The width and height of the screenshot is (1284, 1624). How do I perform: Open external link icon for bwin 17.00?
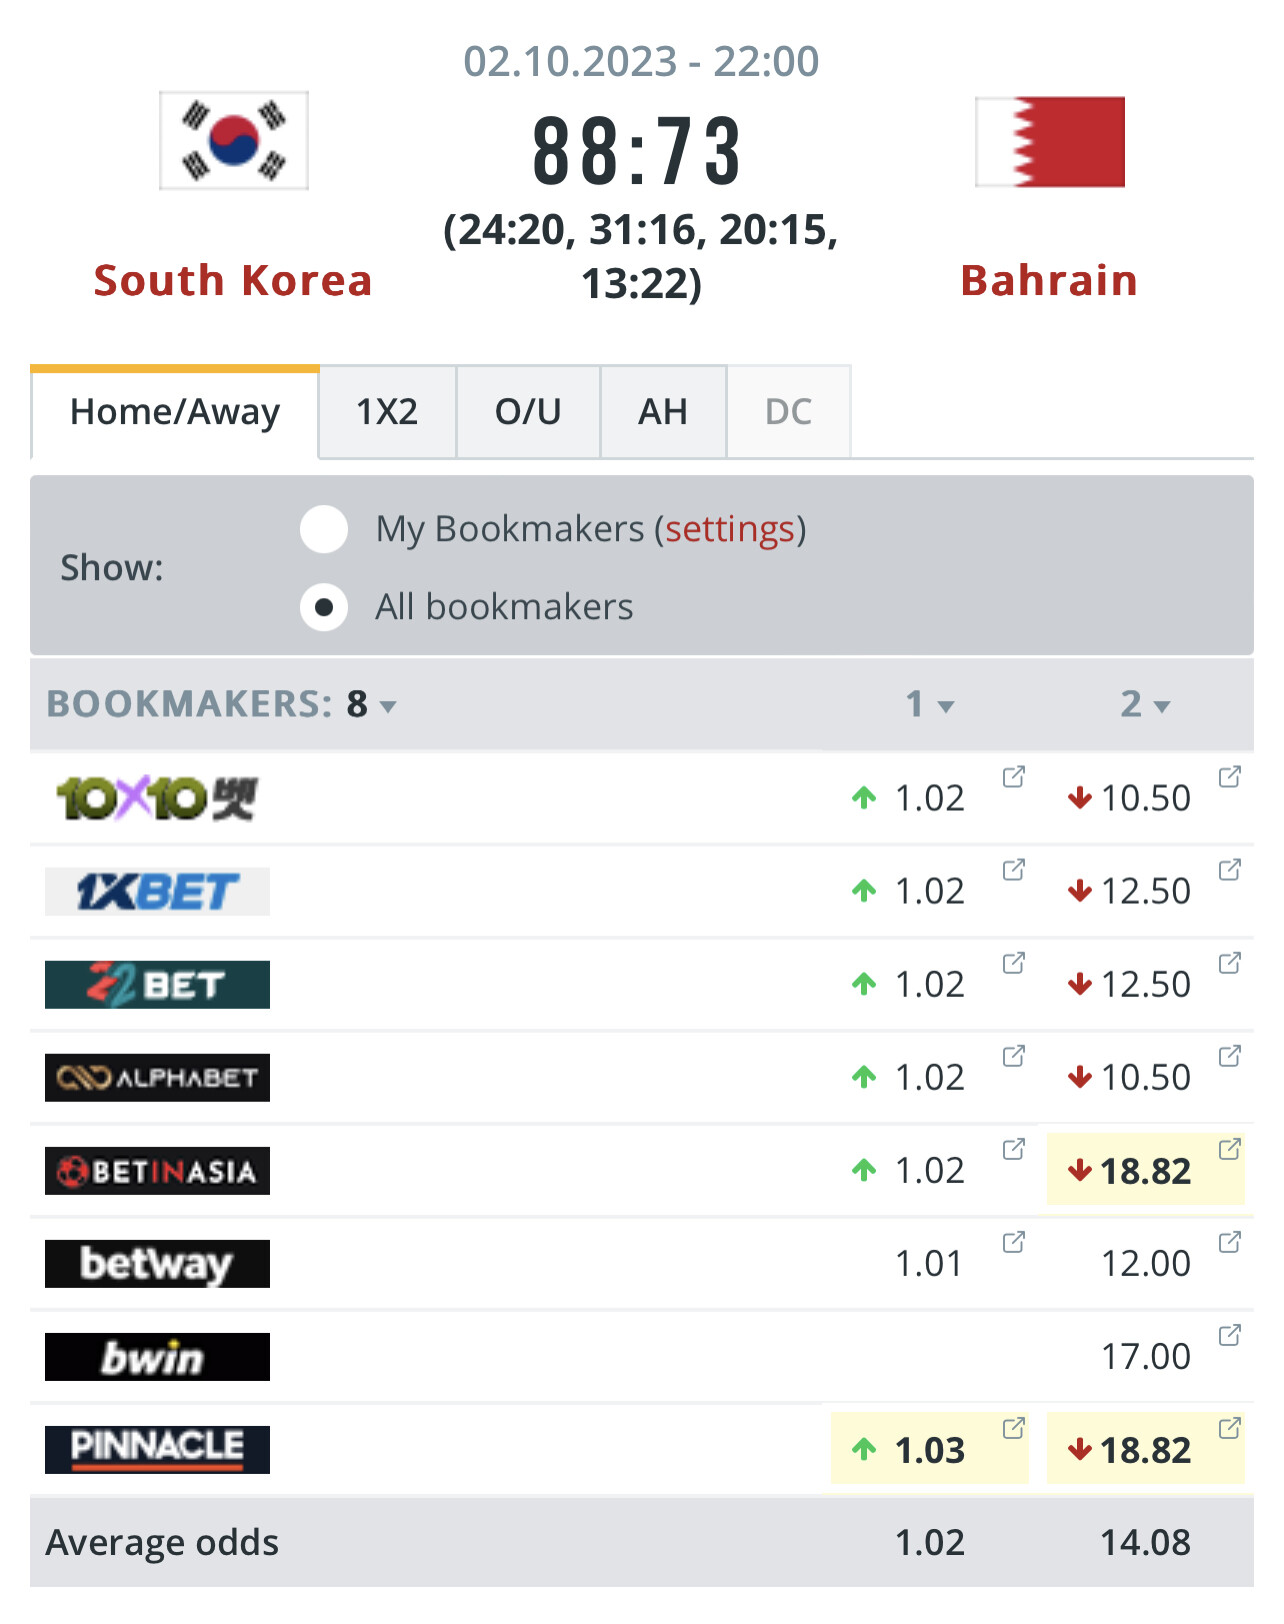point(1229,1336)
